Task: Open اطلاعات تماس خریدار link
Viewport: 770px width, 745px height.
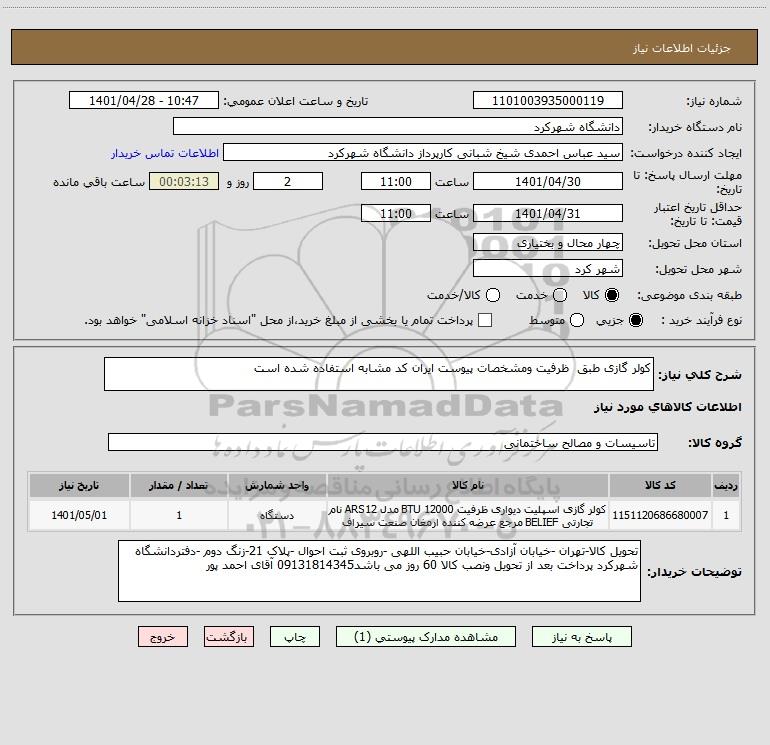Action: pos(165,153)
